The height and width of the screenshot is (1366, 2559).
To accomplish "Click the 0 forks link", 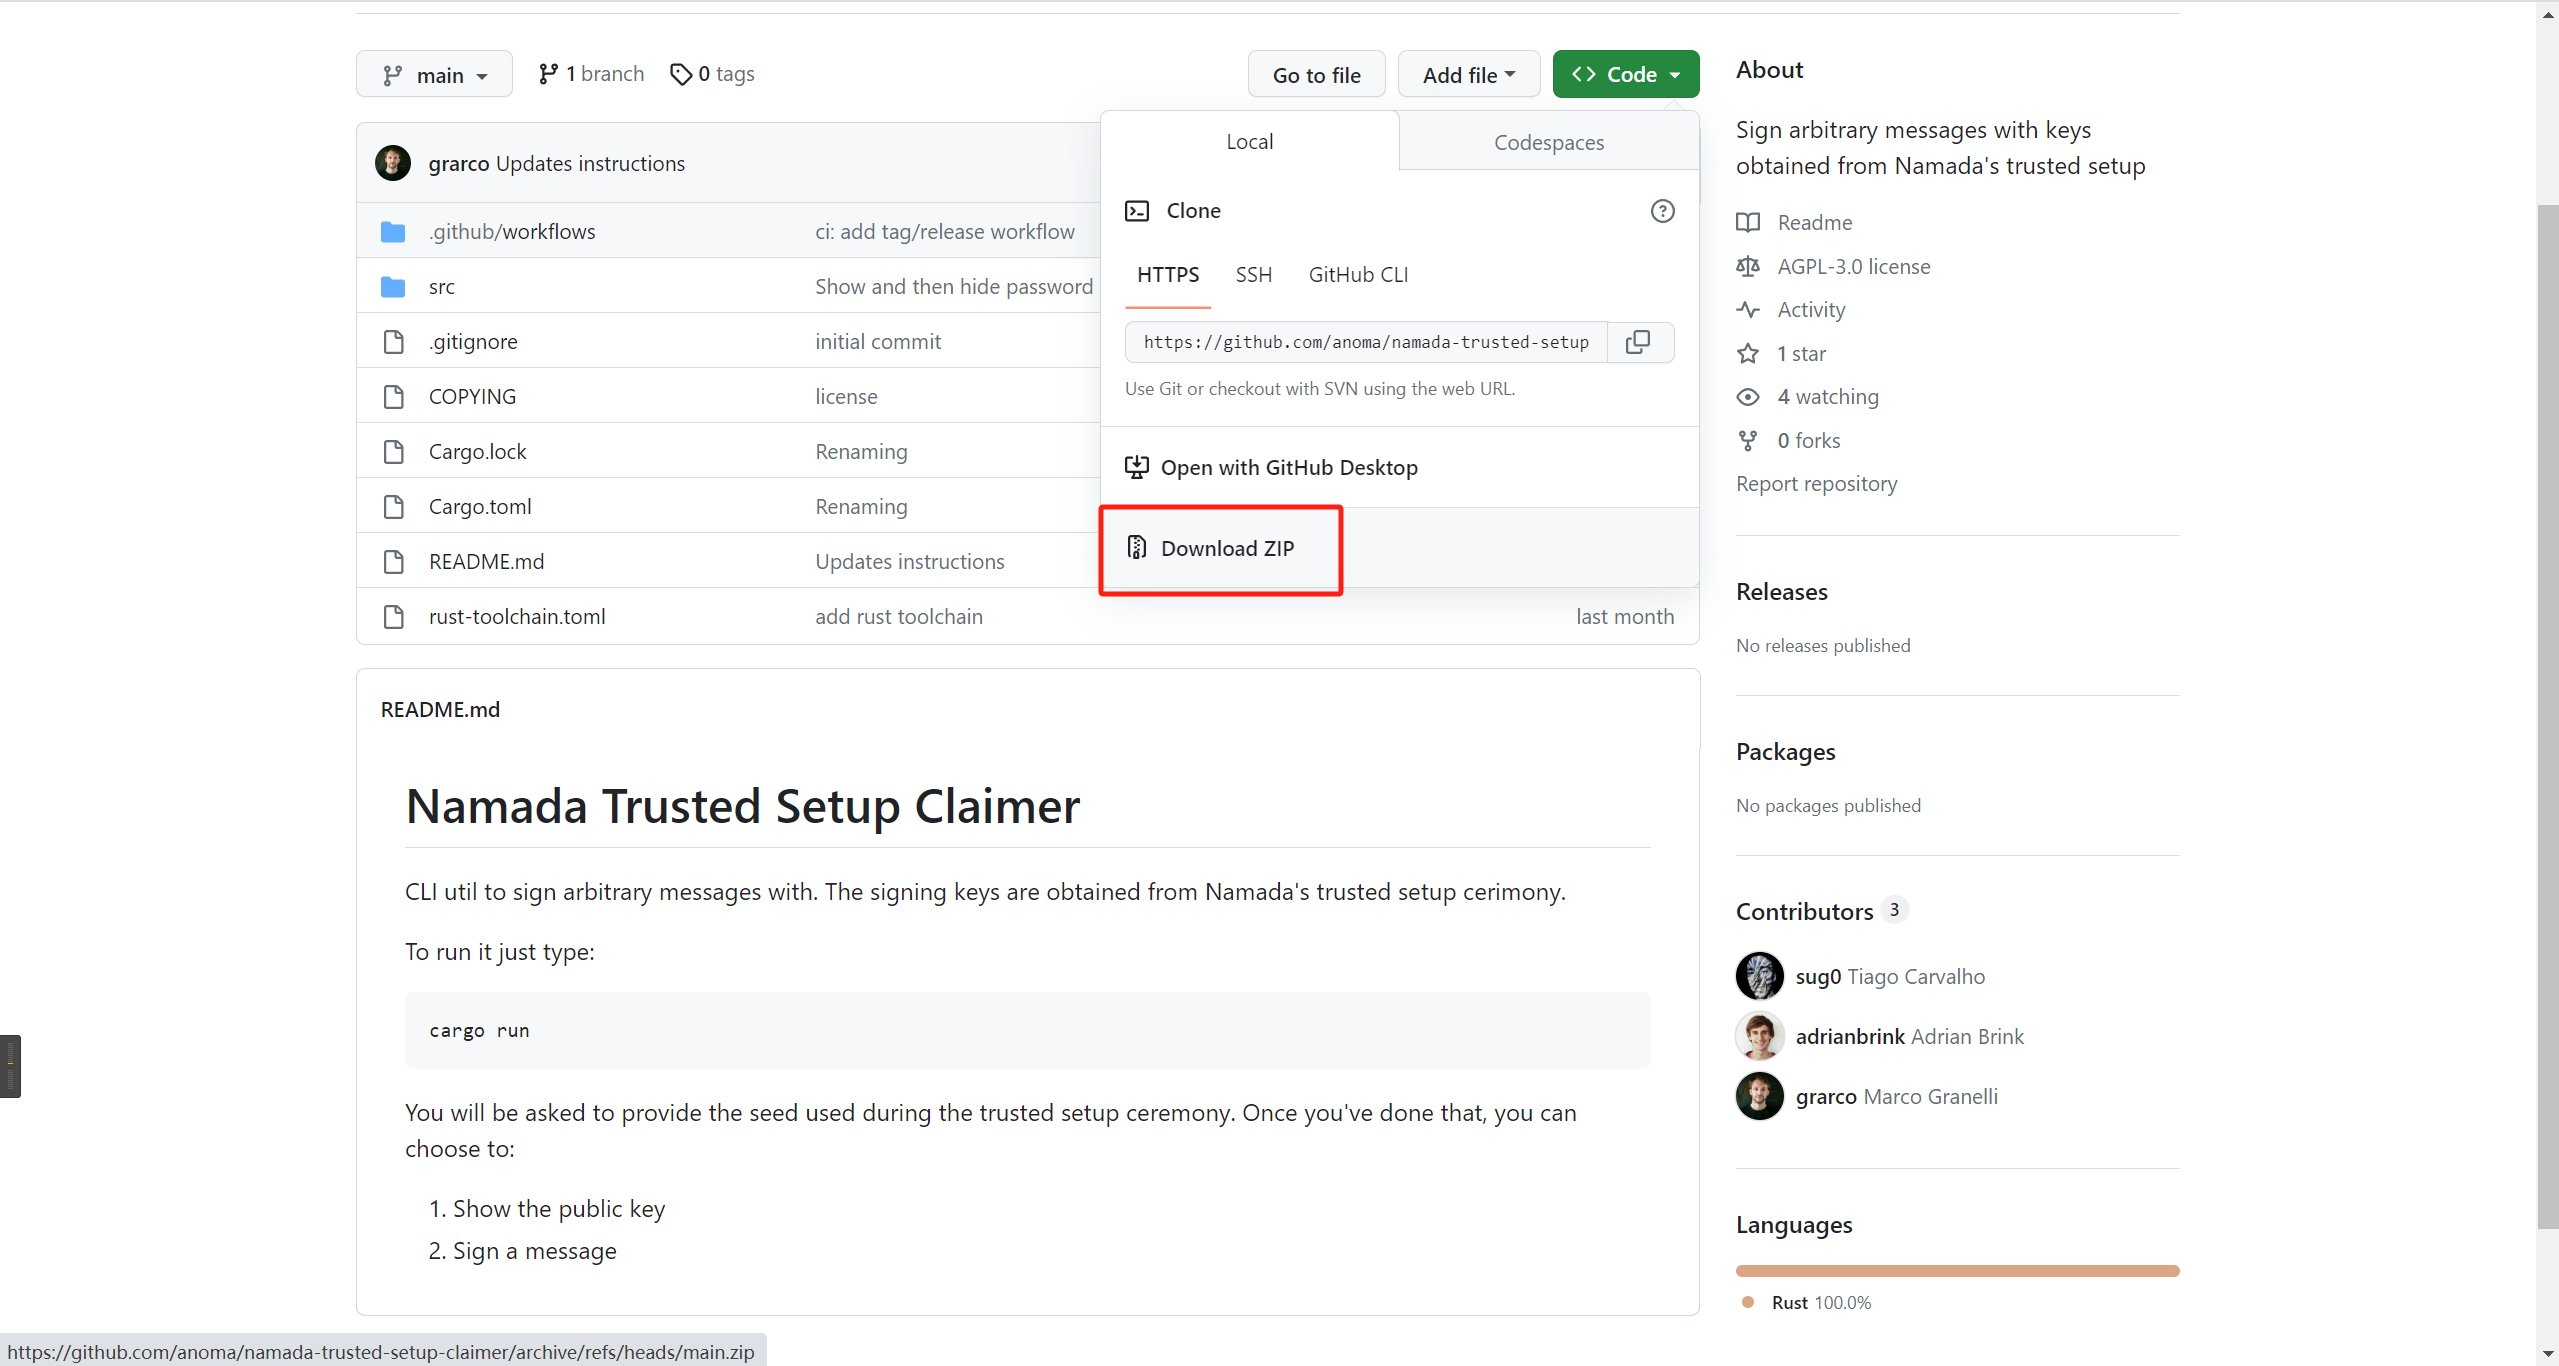I will pos(1808,441).
